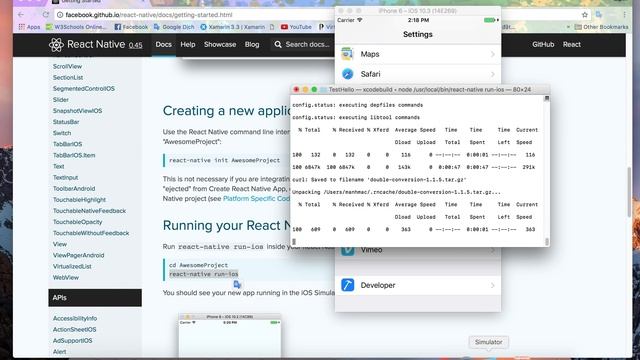640x360 pixels.
Task: Open TextInput in docs sidebar
Action: click(65, 177)
